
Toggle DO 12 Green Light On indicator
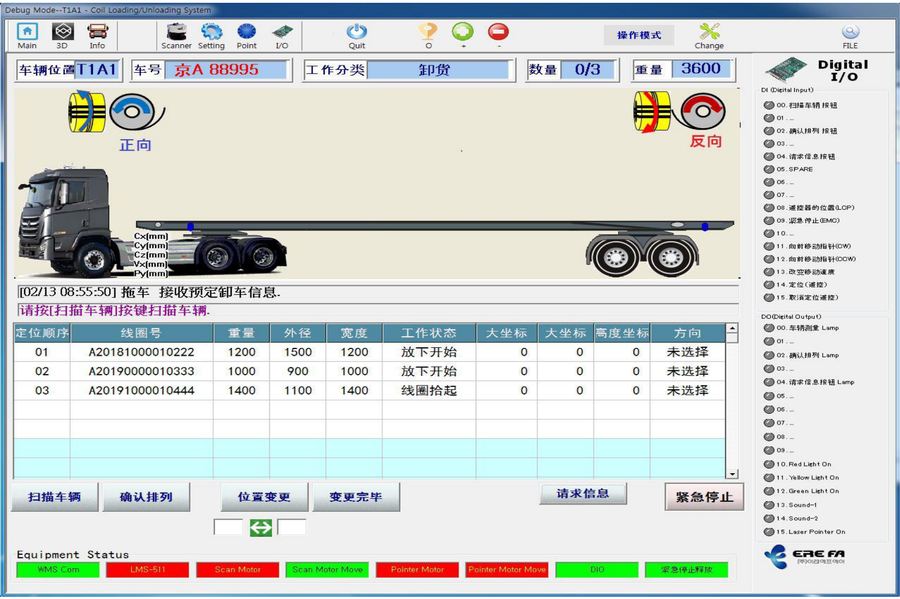pos(769,491)
